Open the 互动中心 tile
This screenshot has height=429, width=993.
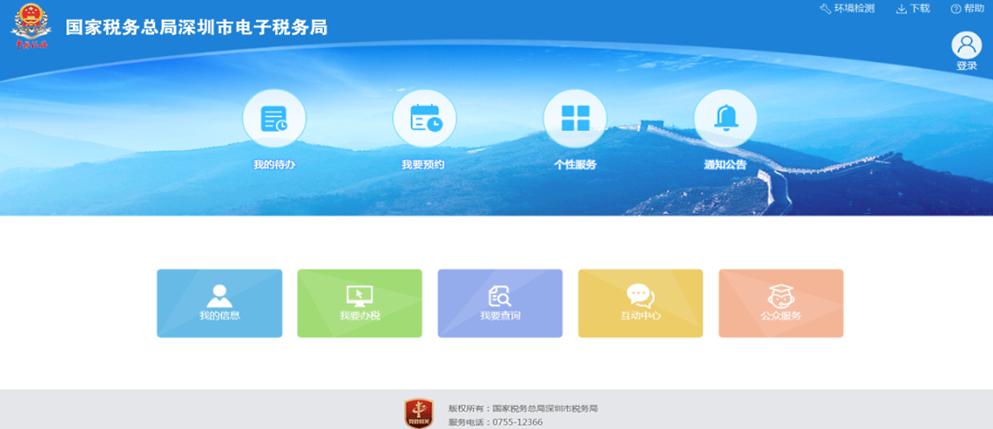click(640, 303)
